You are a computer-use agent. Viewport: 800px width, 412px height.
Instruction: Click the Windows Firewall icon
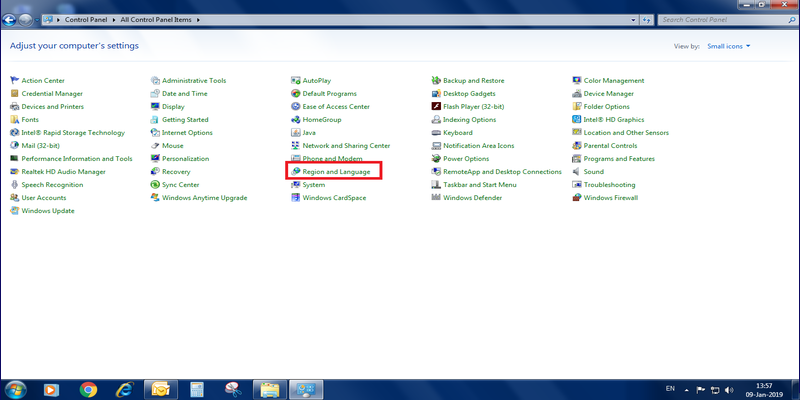point(577,198)
